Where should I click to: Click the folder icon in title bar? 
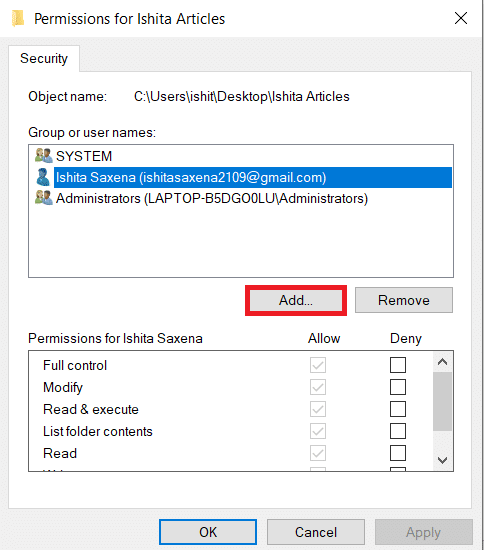click(18, 18)
